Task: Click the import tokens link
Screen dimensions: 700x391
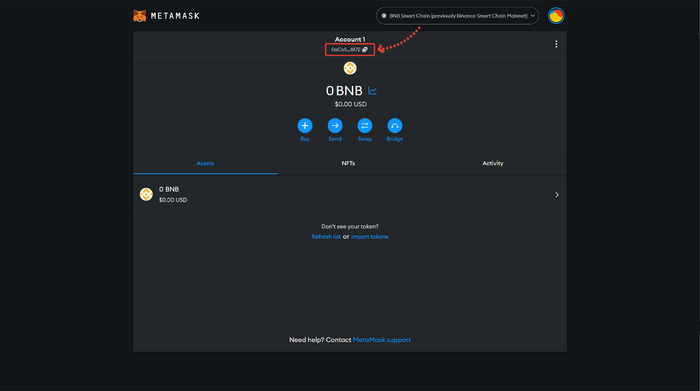Action: coord(370,237)
